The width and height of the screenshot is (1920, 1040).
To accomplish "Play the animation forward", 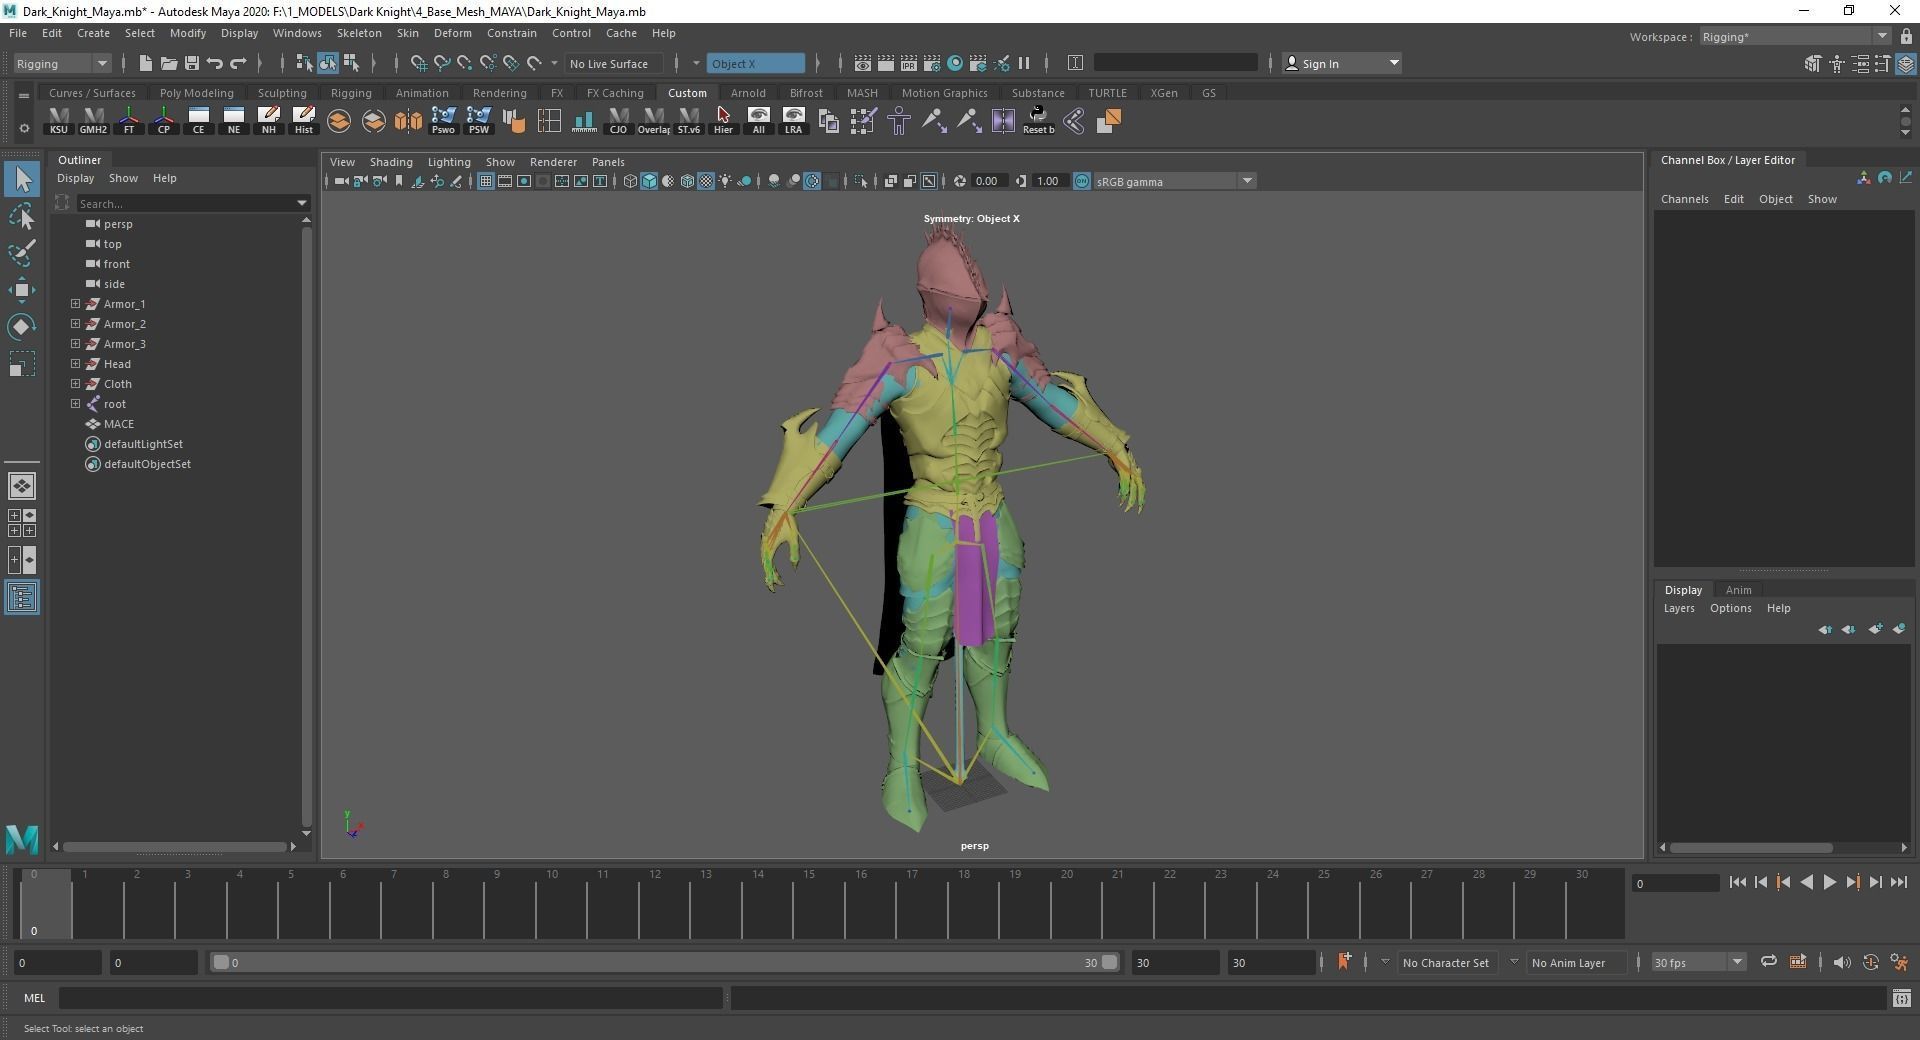I will [x=1829, y=882].
